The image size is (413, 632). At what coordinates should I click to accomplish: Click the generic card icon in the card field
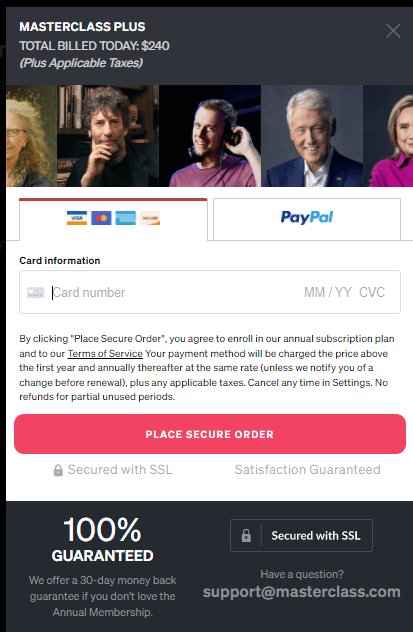(x=35, y=293)
